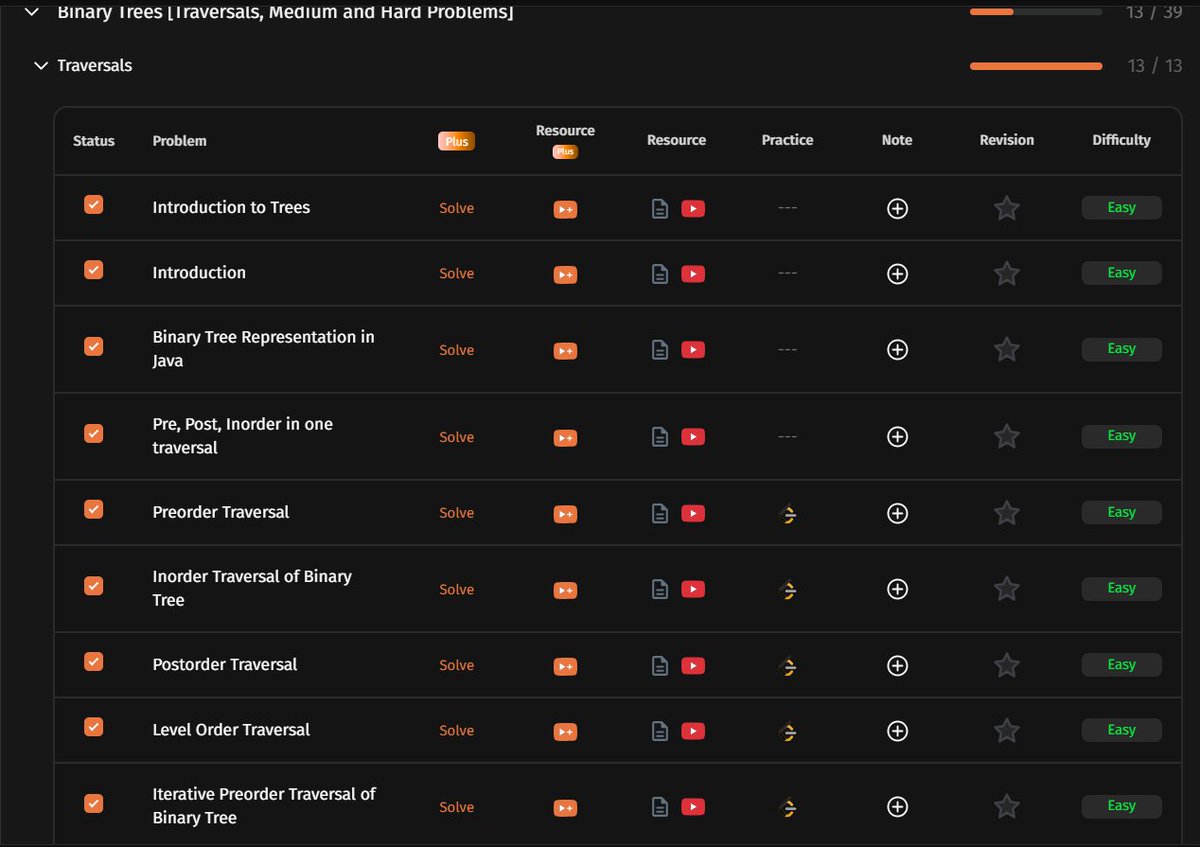The height and width of the screenshot is (847, 1200).
Task: Click the 13 / 13 Traversals counter
Action: click(1155, 66)
